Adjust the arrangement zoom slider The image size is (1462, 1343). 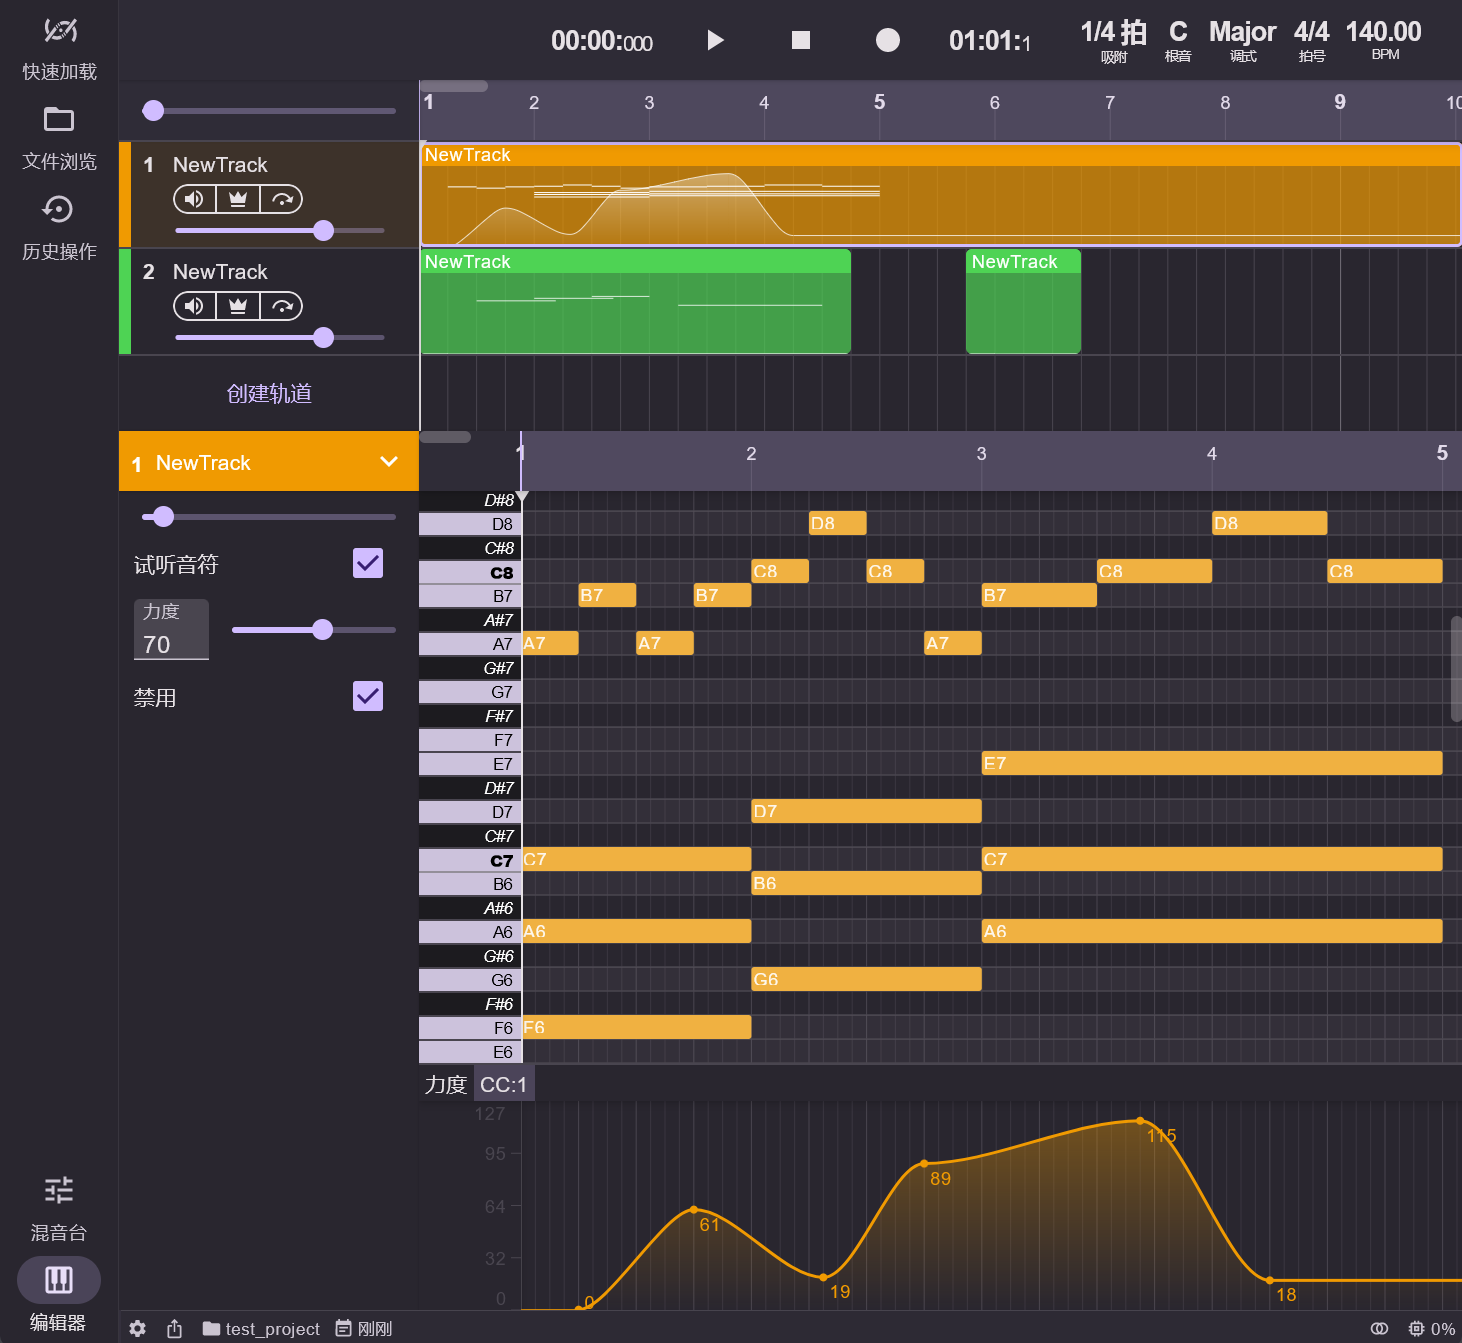click(269, 110)
